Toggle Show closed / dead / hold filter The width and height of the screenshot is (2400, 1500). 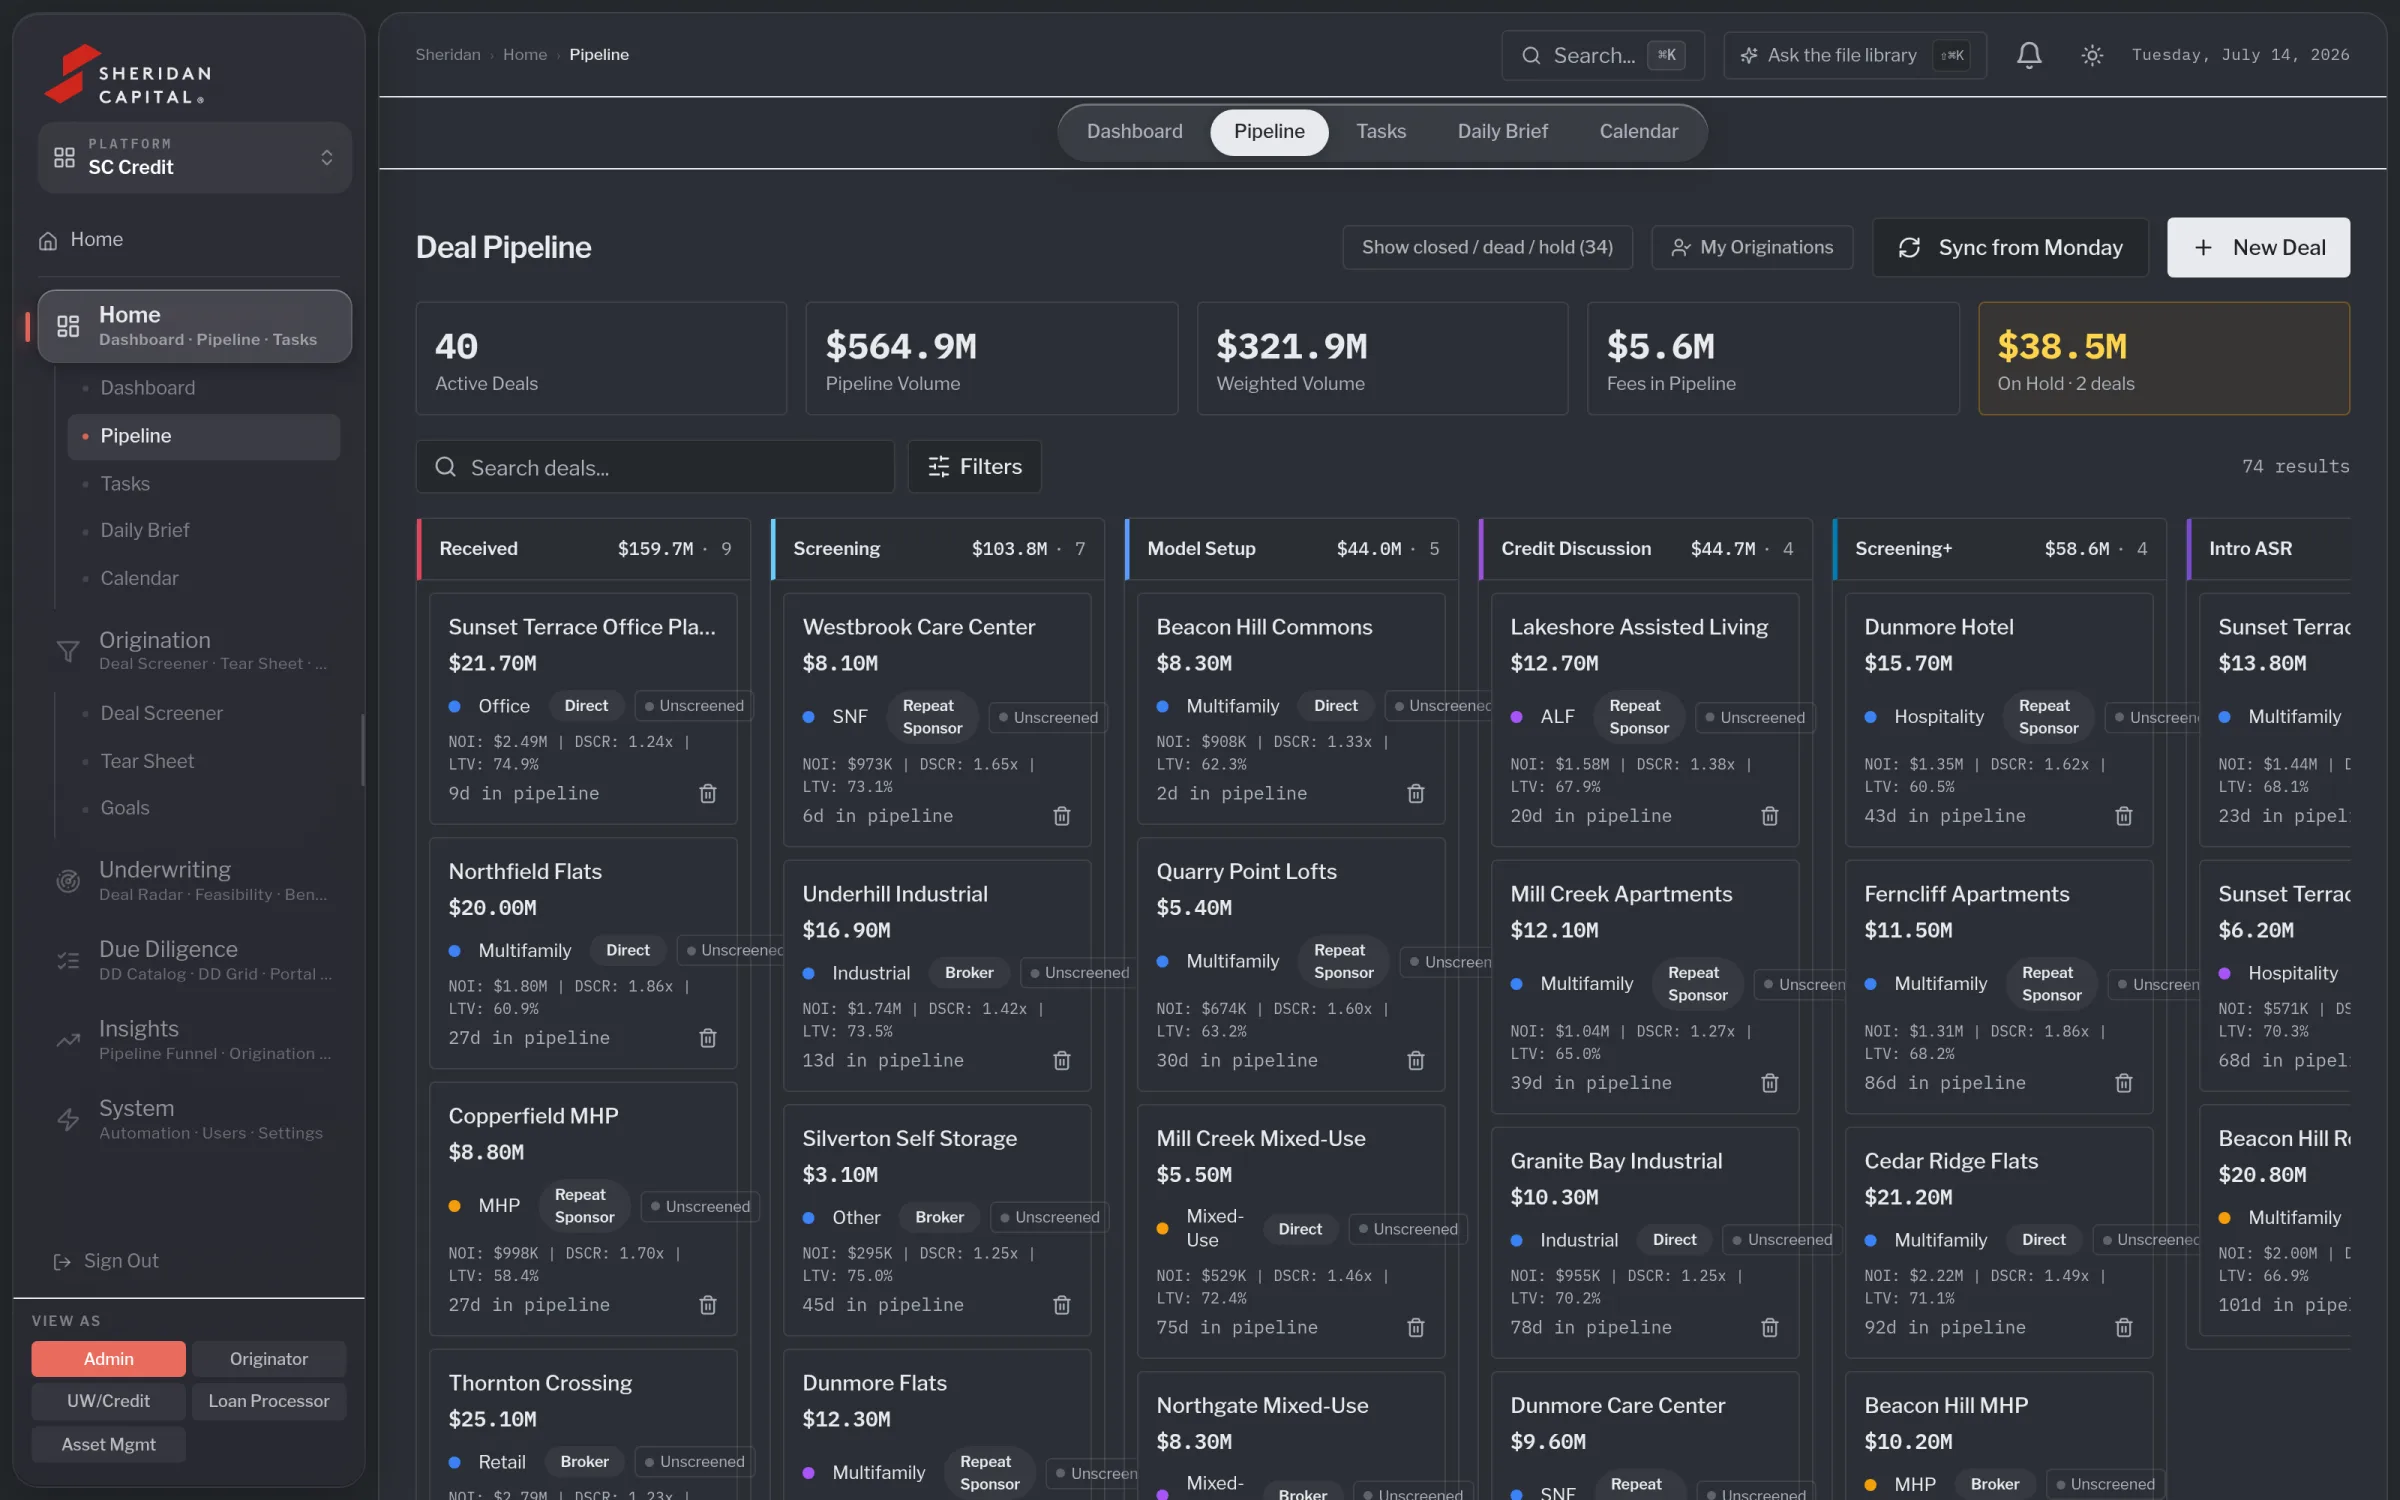pos(1487,247)
